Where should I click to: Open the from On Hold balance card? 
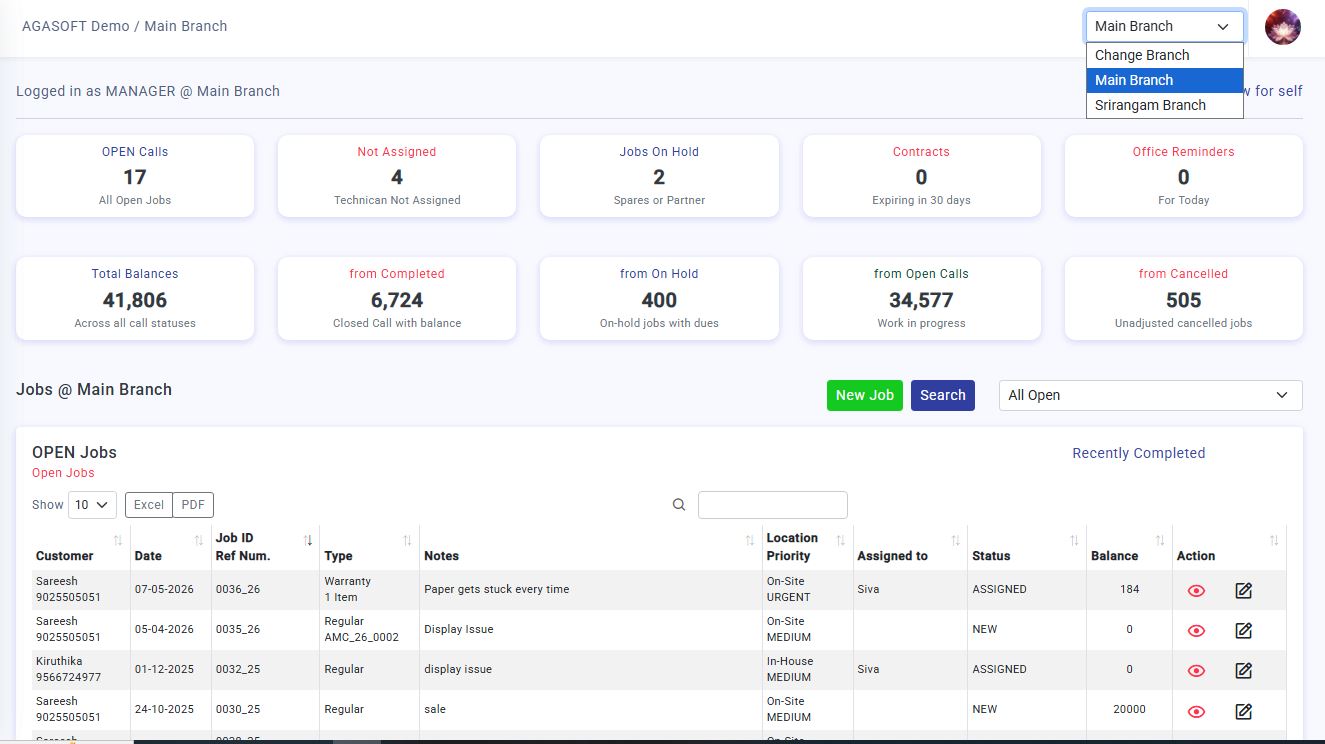point(659,298)
